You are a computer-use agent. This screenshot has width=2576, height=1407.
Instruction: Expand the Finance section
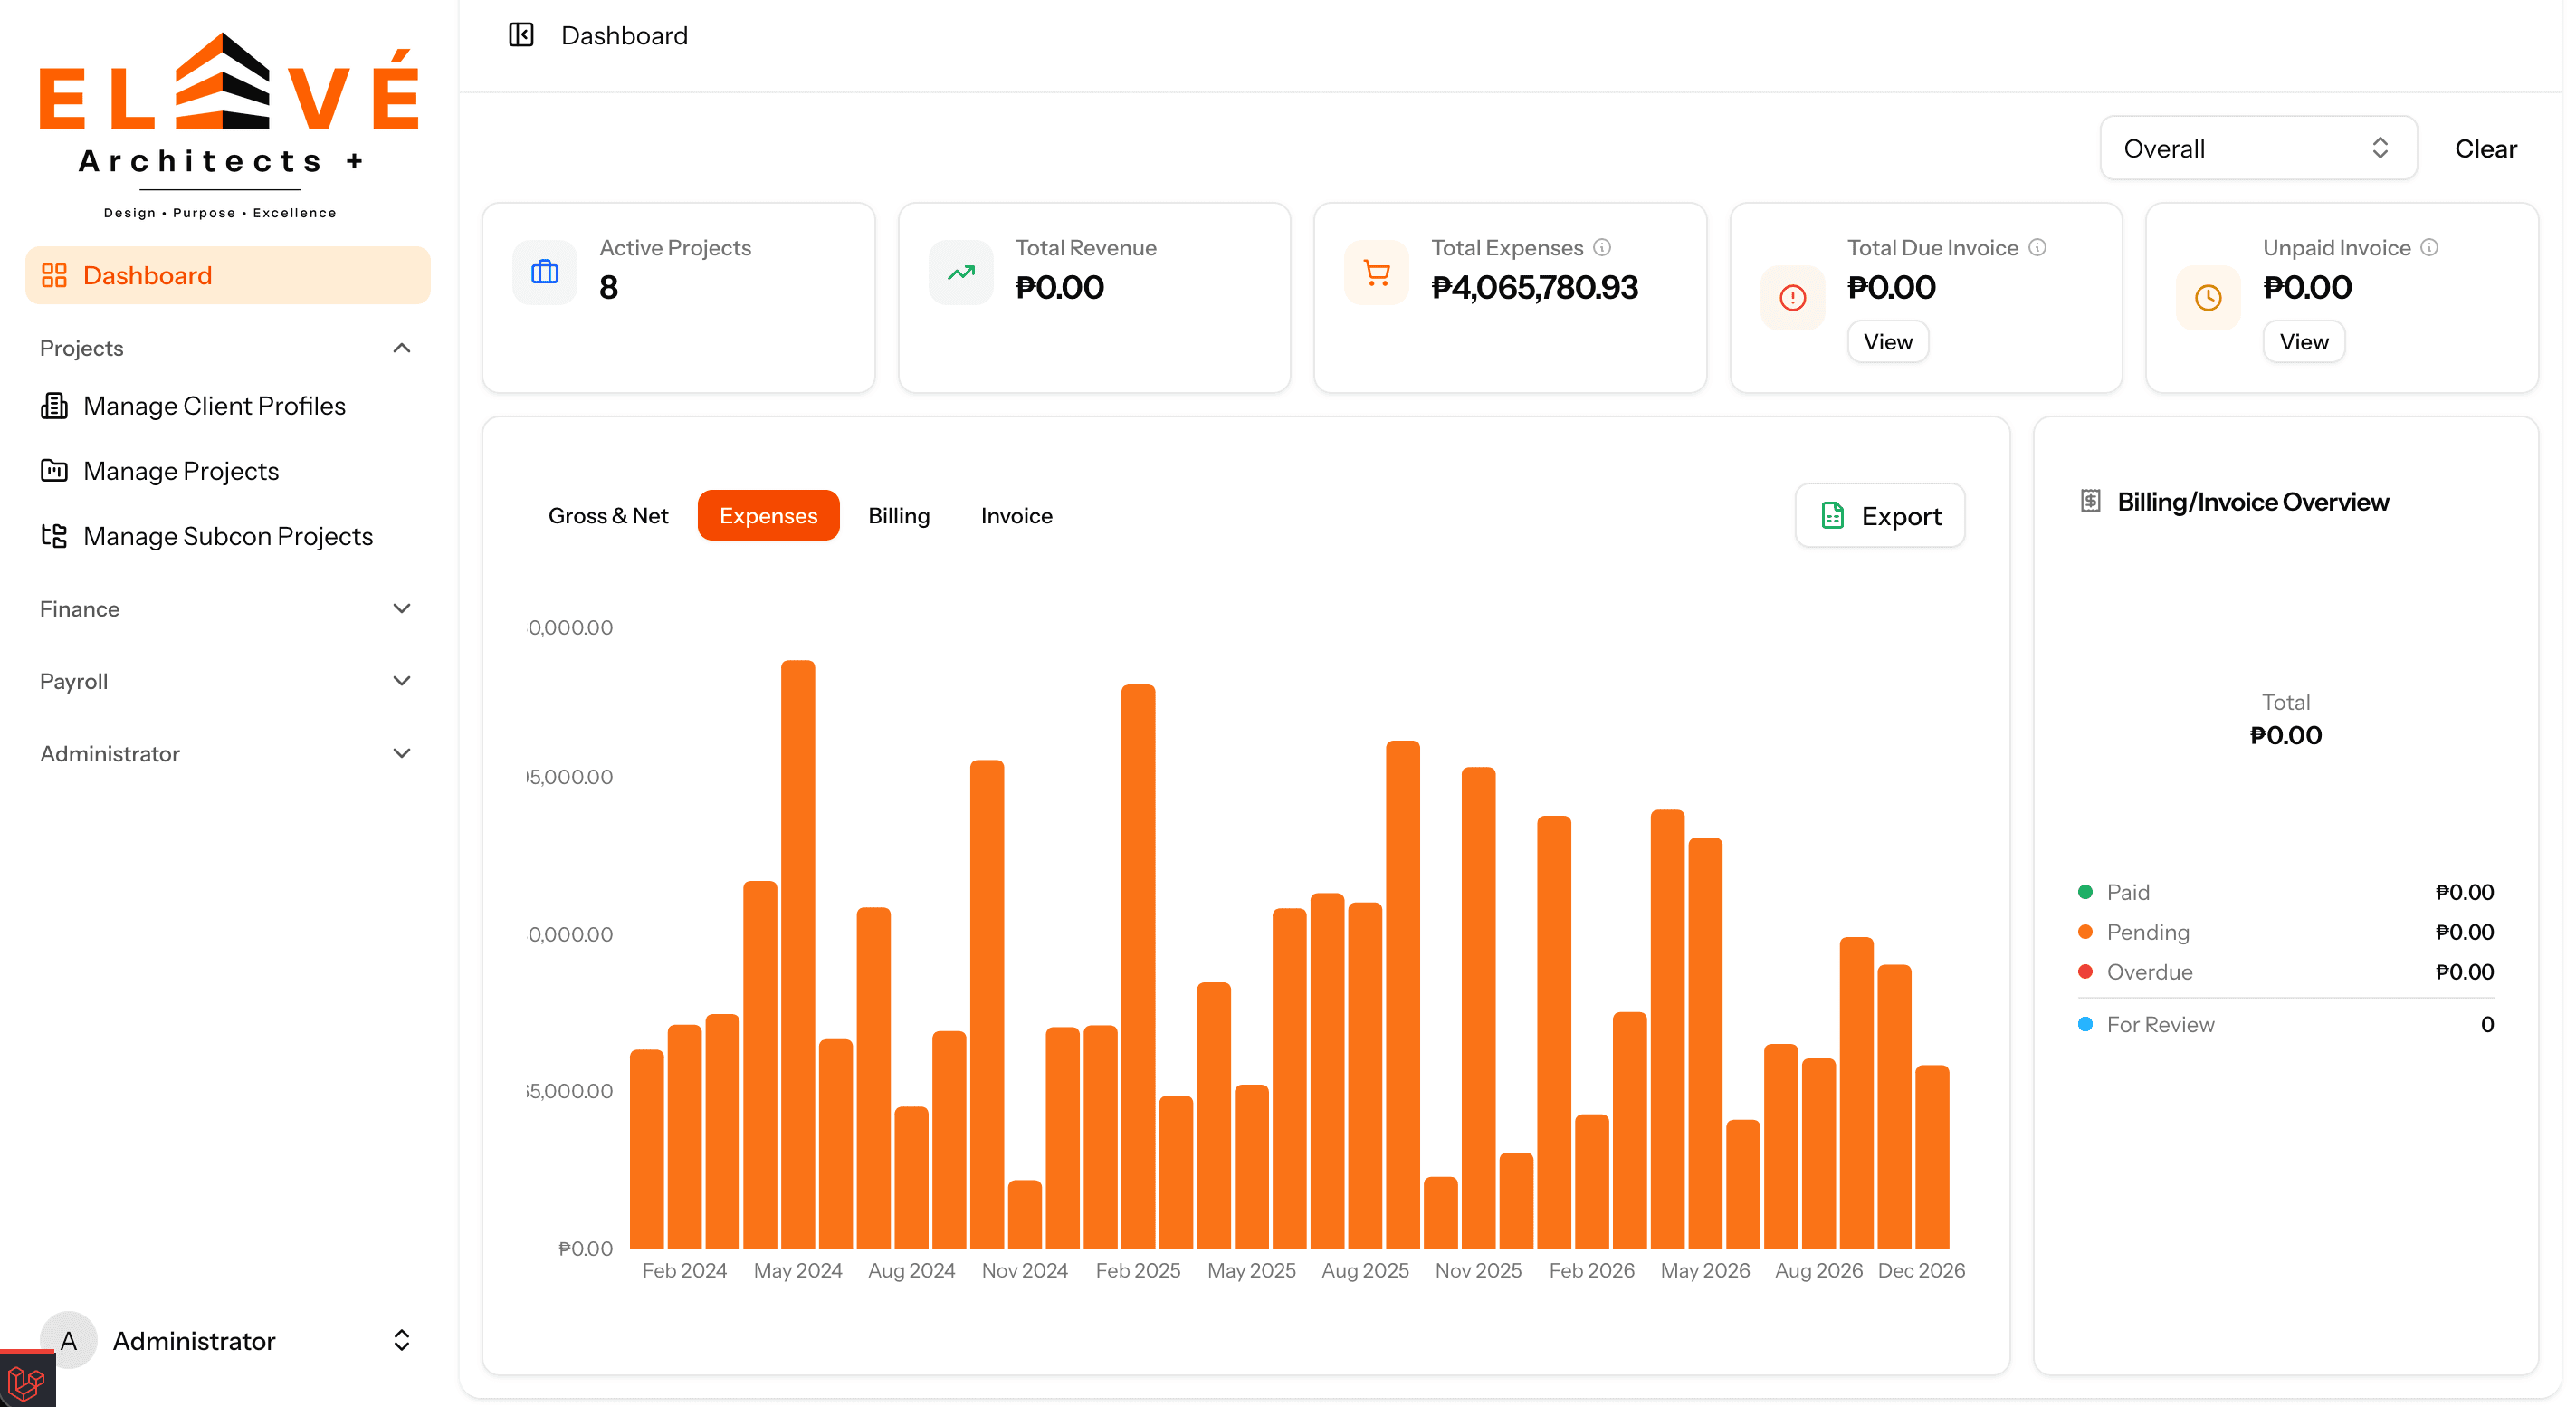[228, 609]
